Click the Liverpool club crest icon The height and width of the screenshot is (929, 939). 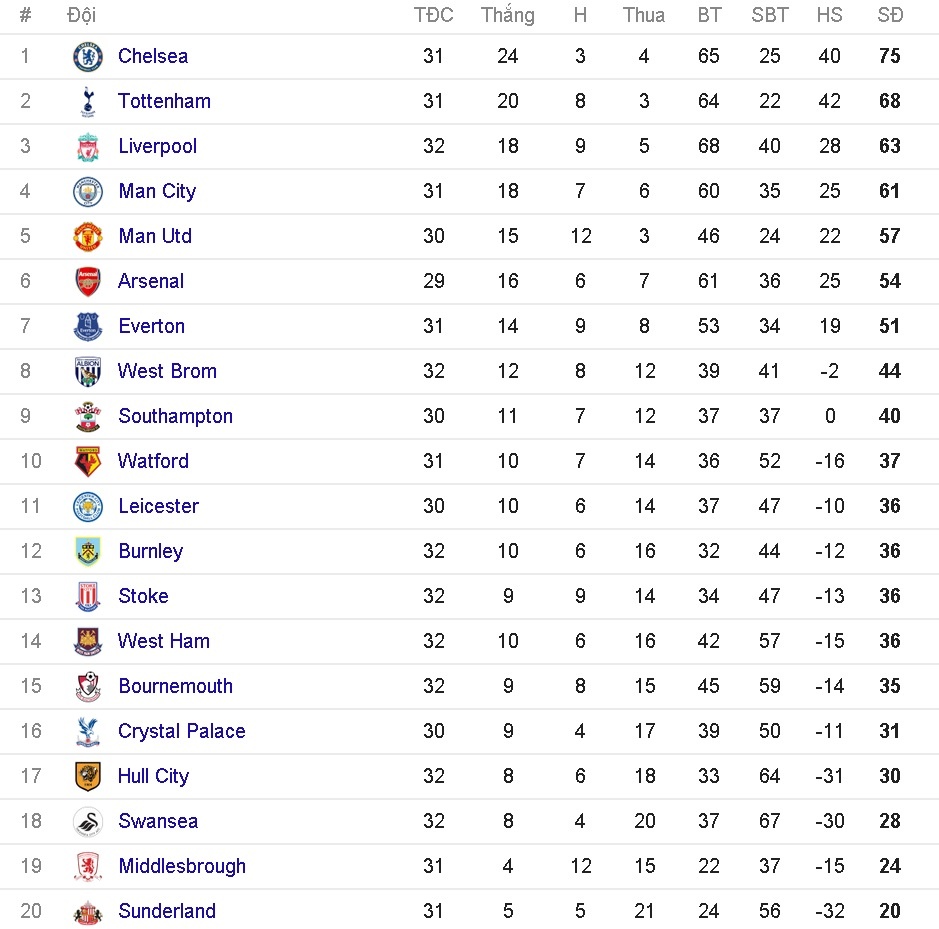[x=88, y=147]
